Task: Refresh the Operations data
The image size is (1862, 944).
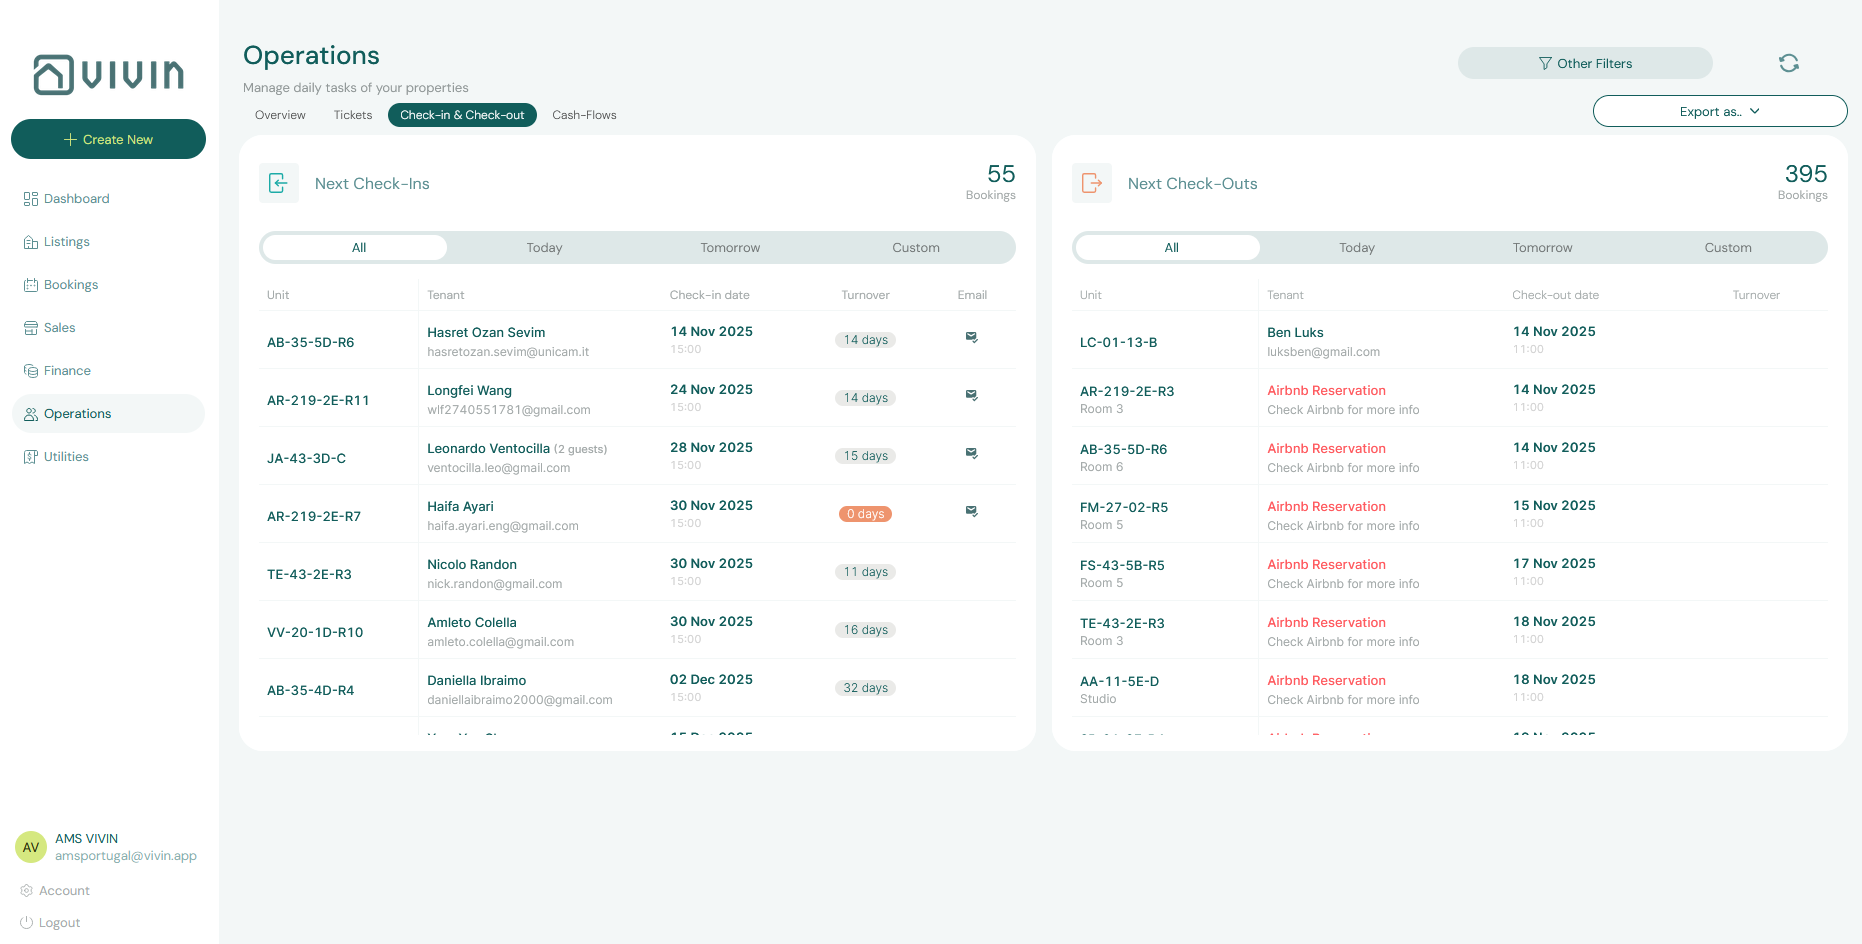Action: click(x=1789, y=62)
